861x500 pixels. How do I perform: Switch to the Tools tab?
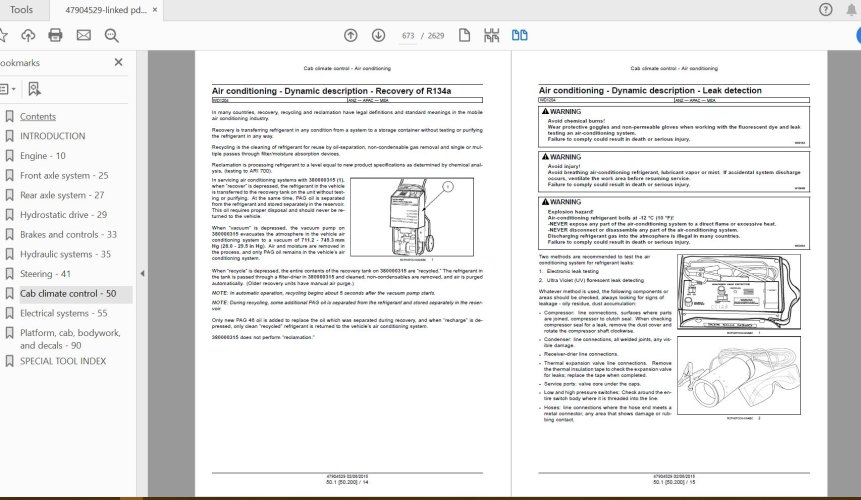[x=21, y=10]
